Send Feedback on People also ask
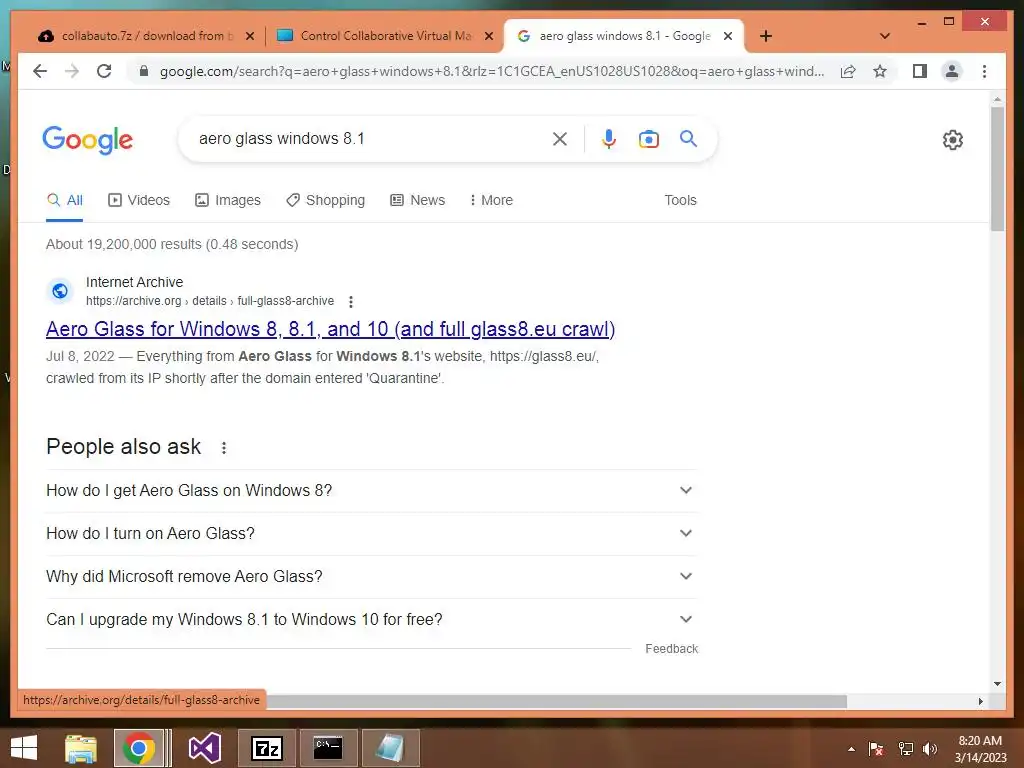This screenshot has width=1024, height=768. click(671, 648)
